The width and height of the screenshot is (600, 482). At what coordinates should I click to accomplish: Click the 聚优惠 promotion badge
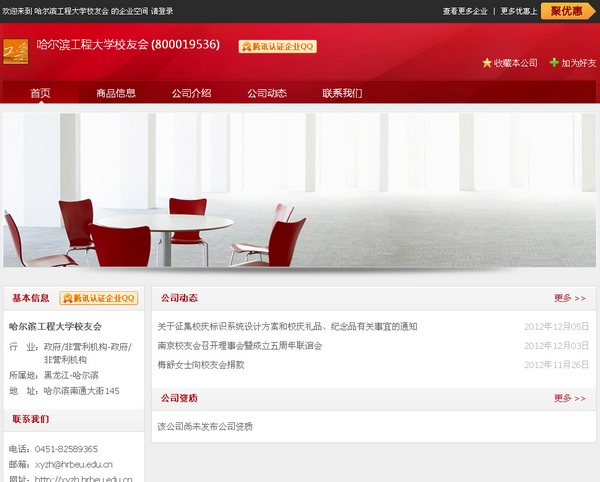pyautogui.click(x=568, y=11)
